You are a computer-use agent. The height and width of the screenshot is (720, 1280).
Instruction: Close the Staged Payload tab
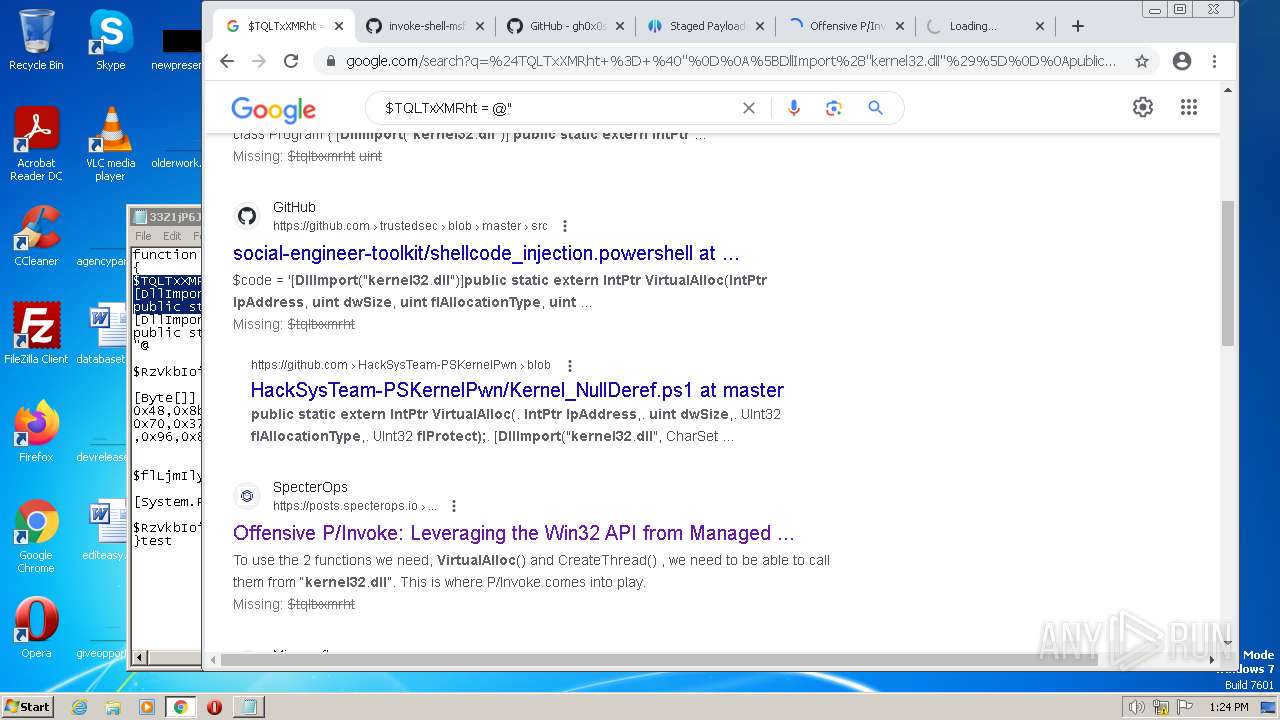[x=759, y=26]
